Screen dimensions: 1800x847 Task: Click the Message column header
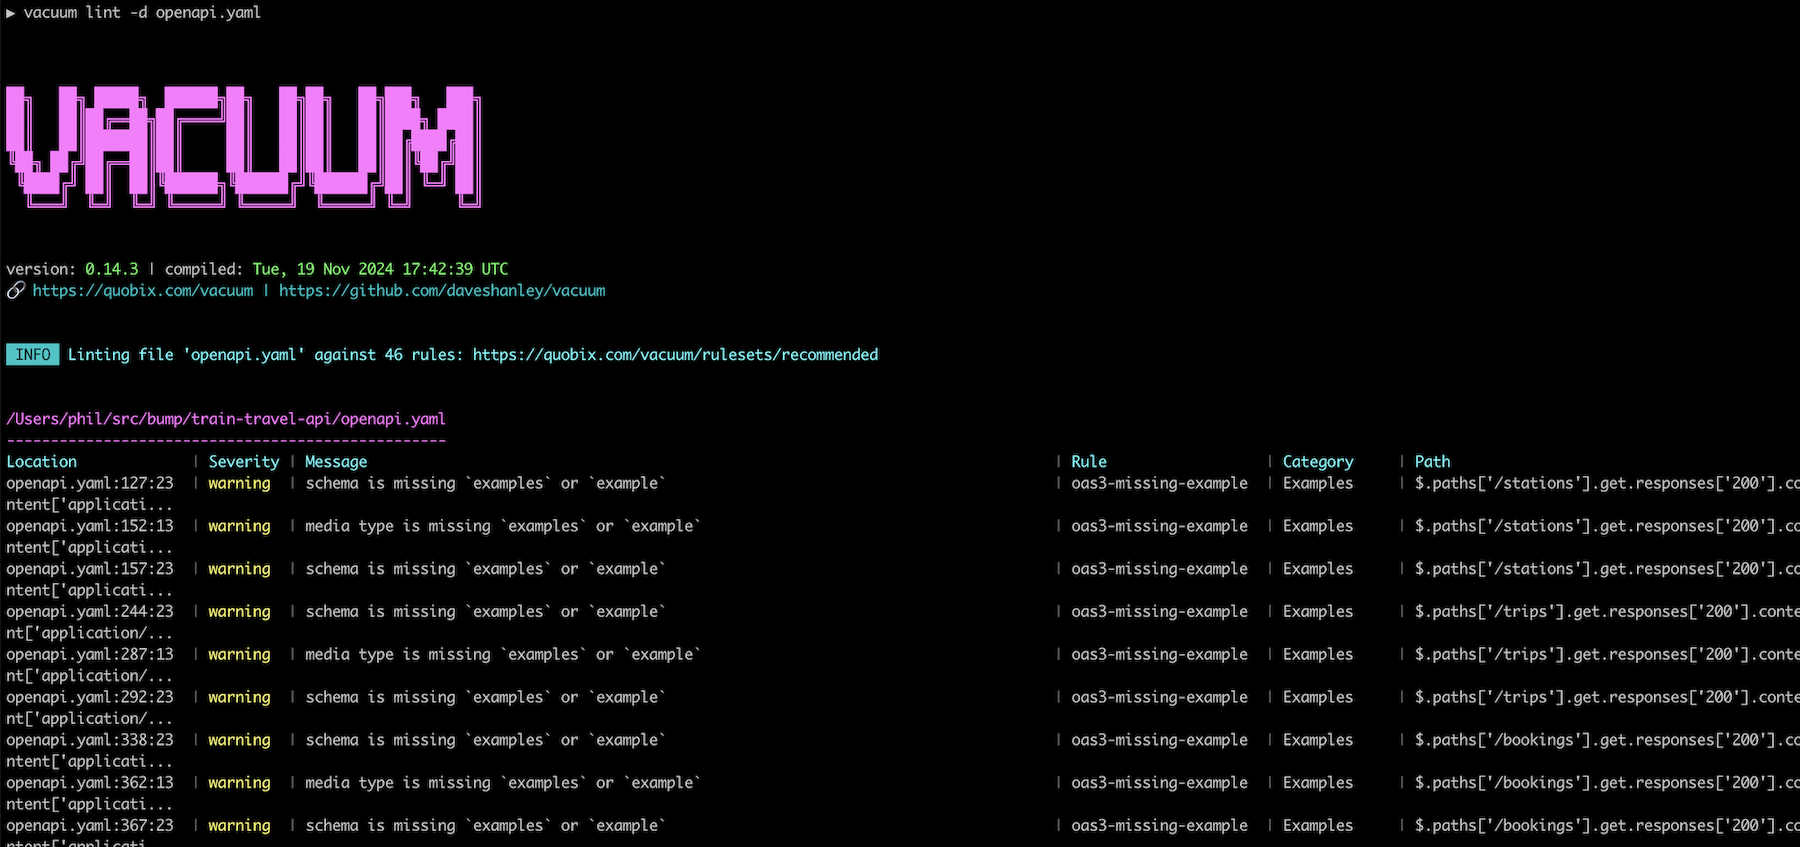(336, 462)
